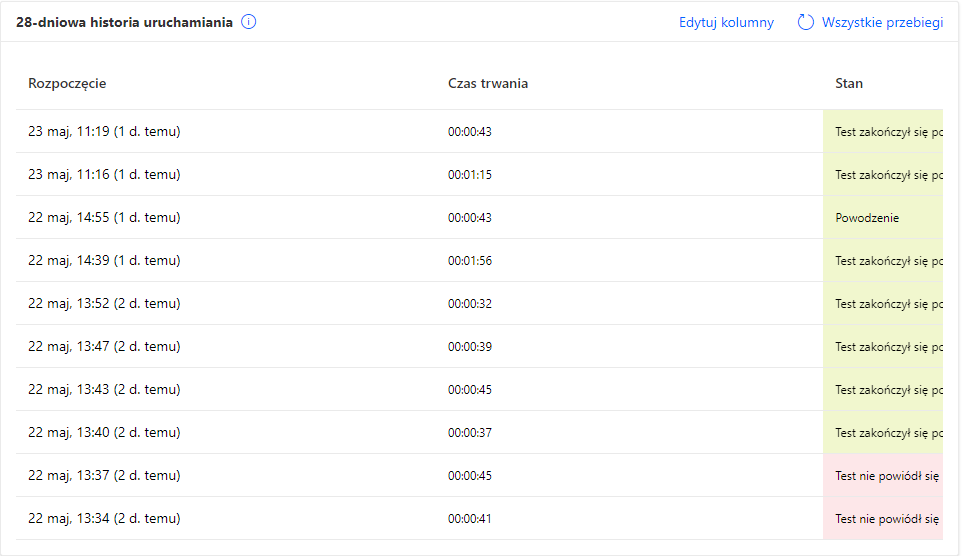Open Wszystkie przebiegi link
The image size is (965, 556).
(x=882, y=22)
